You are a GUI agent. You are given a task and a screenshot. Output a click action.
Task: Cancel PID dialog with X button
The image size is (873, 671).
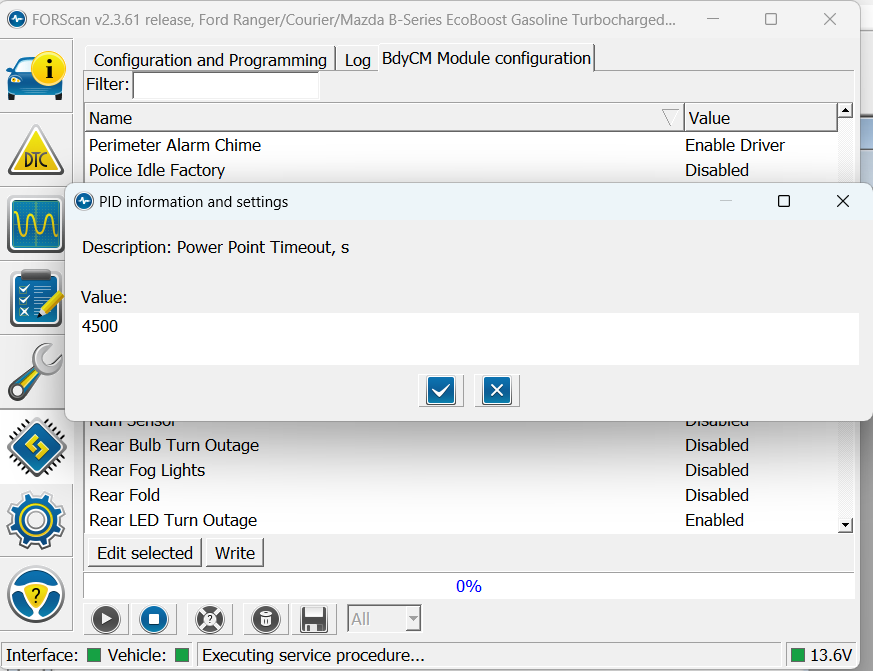tap(497, 390)
